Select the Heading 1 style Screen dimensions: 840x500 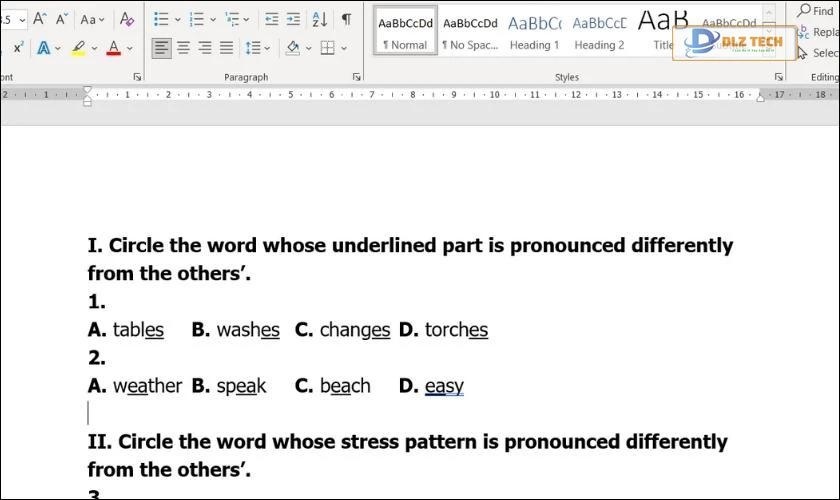[x=534, y=32]
